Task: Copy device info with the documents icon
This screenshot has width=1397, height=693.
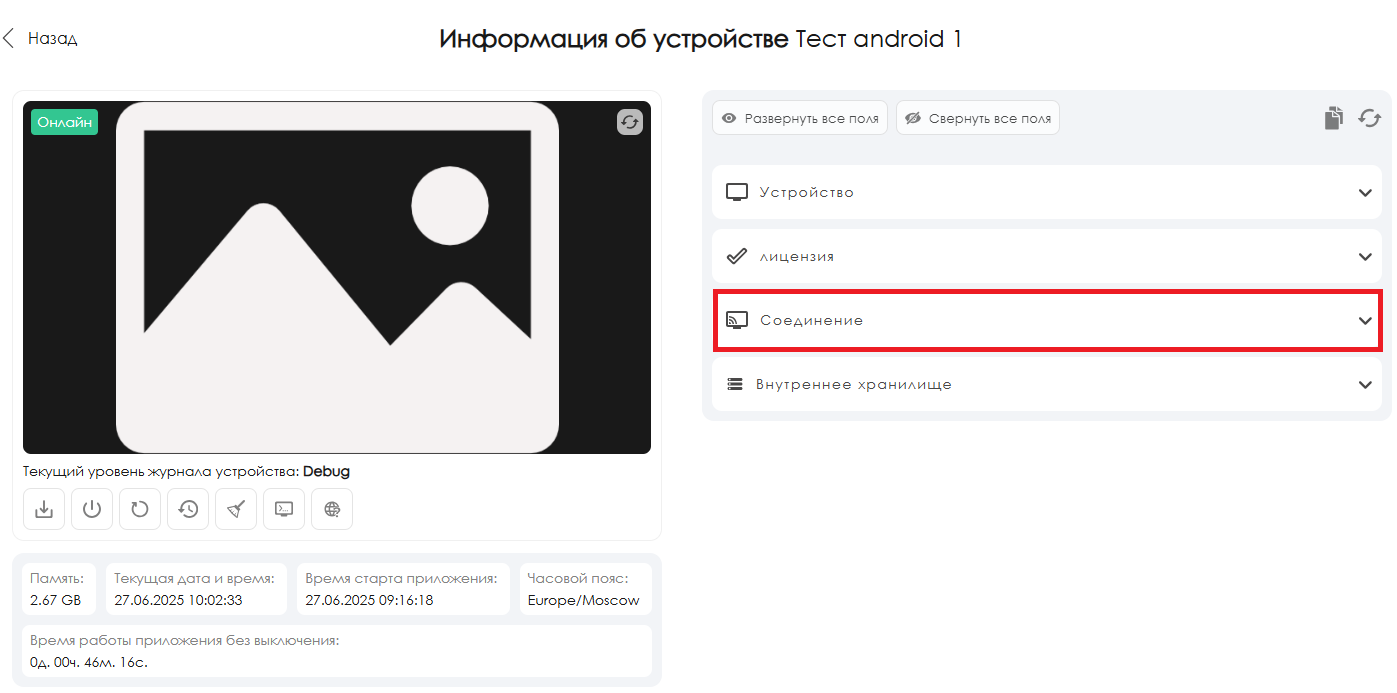Action: 1333,118
